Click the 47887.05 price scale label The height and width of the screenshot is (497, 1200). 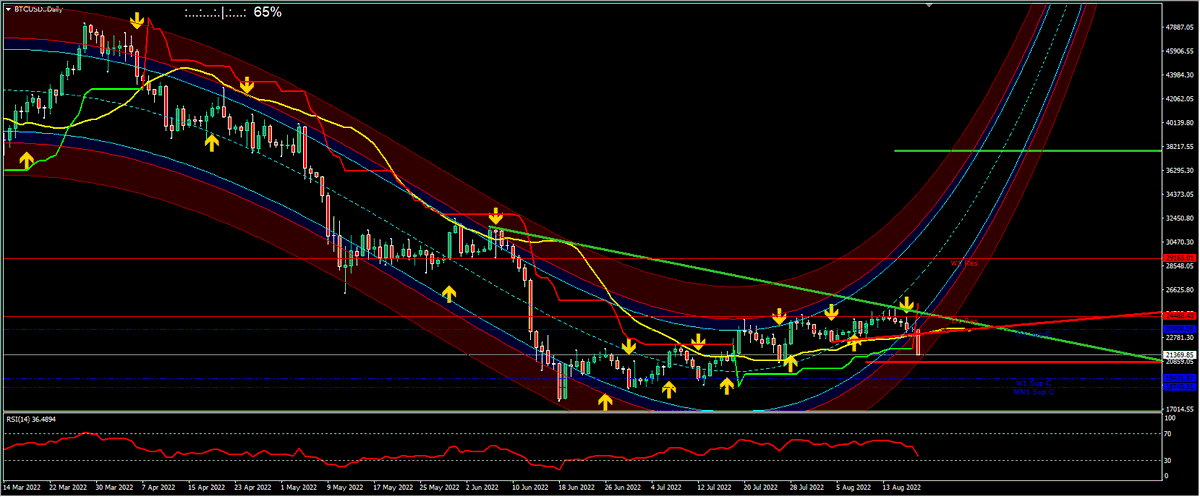click(x=1180, y=27)
